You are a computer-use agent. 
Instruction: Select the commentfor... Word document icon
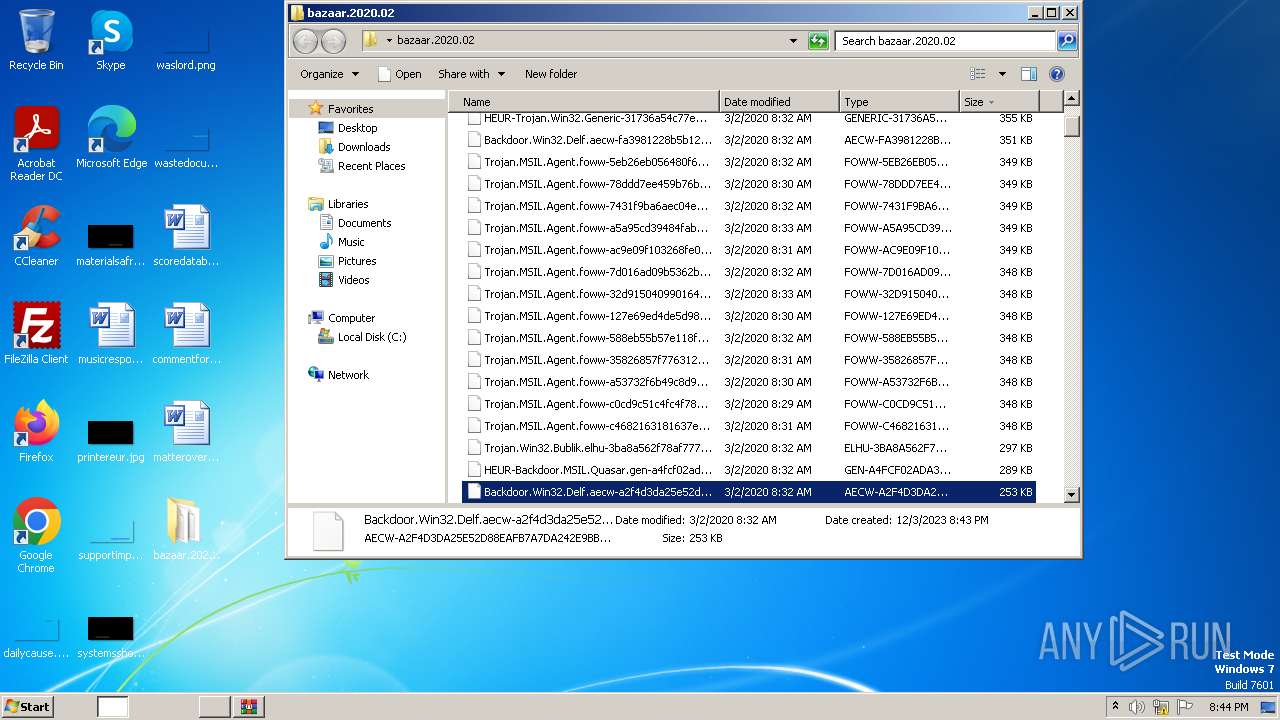point(186,334)
